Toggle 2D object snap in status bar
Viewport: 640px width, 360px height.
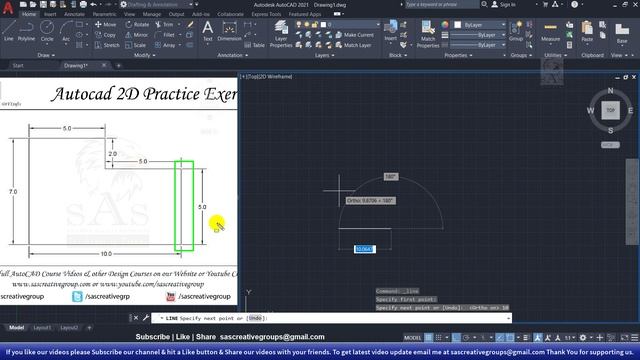click(x=510, y=338)
